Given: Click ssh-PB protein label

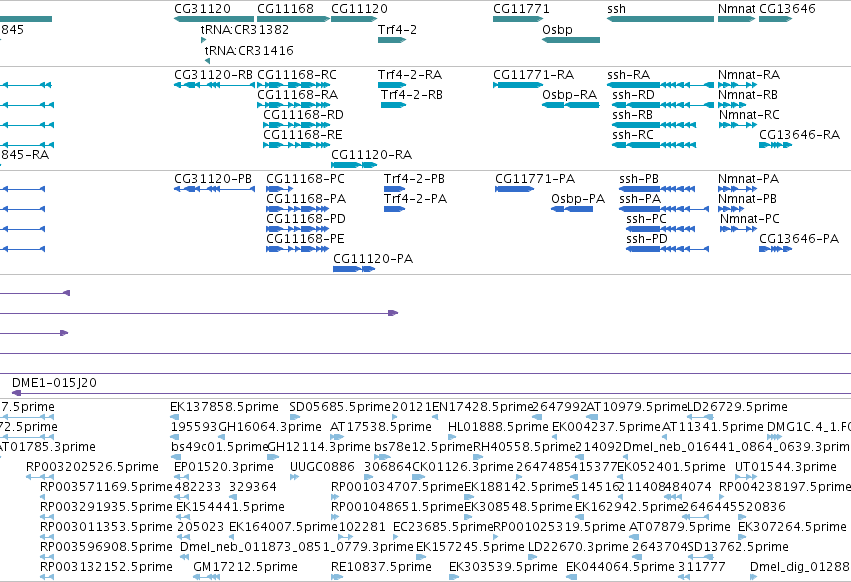Looking at the screenshot, I should coord(639,179).
